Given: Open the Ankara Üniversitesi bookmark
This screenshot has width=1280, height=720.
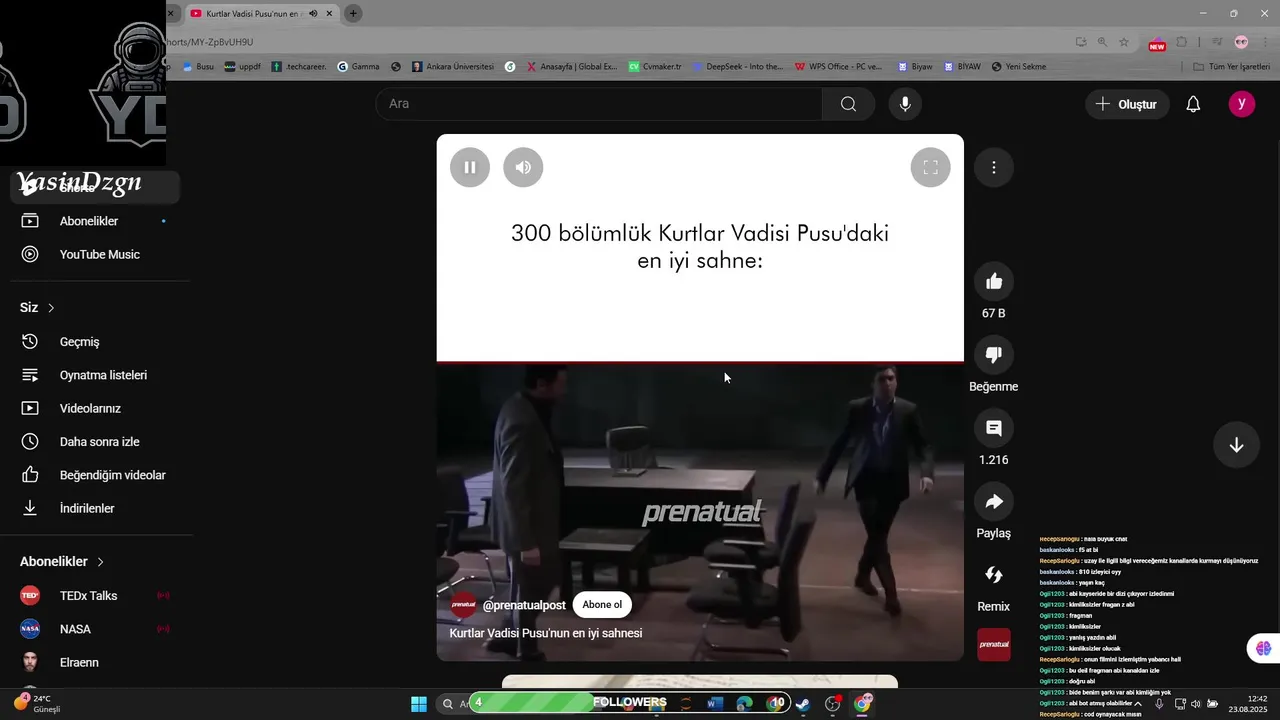Looking at the screenshot, I should [453, 66].
